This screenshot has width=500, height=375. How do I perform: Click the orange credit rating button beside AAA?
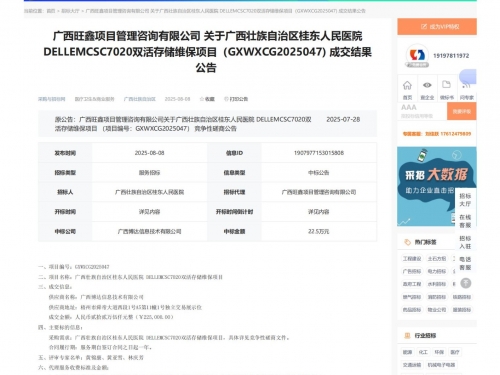[461, 111]
